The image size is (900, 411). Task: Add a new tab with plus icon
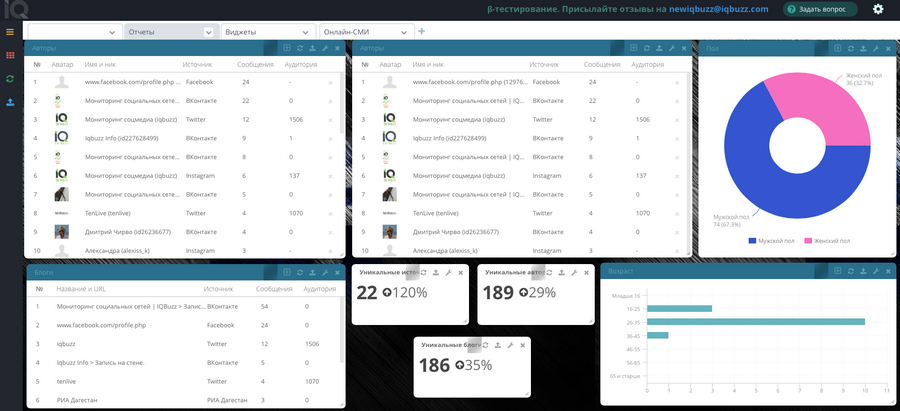[422, 32]
